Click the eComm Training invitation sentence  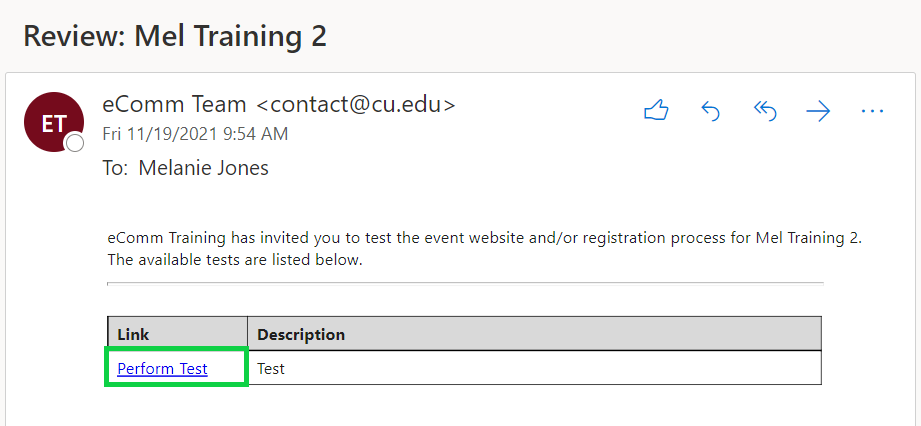[x=485, y=239]
